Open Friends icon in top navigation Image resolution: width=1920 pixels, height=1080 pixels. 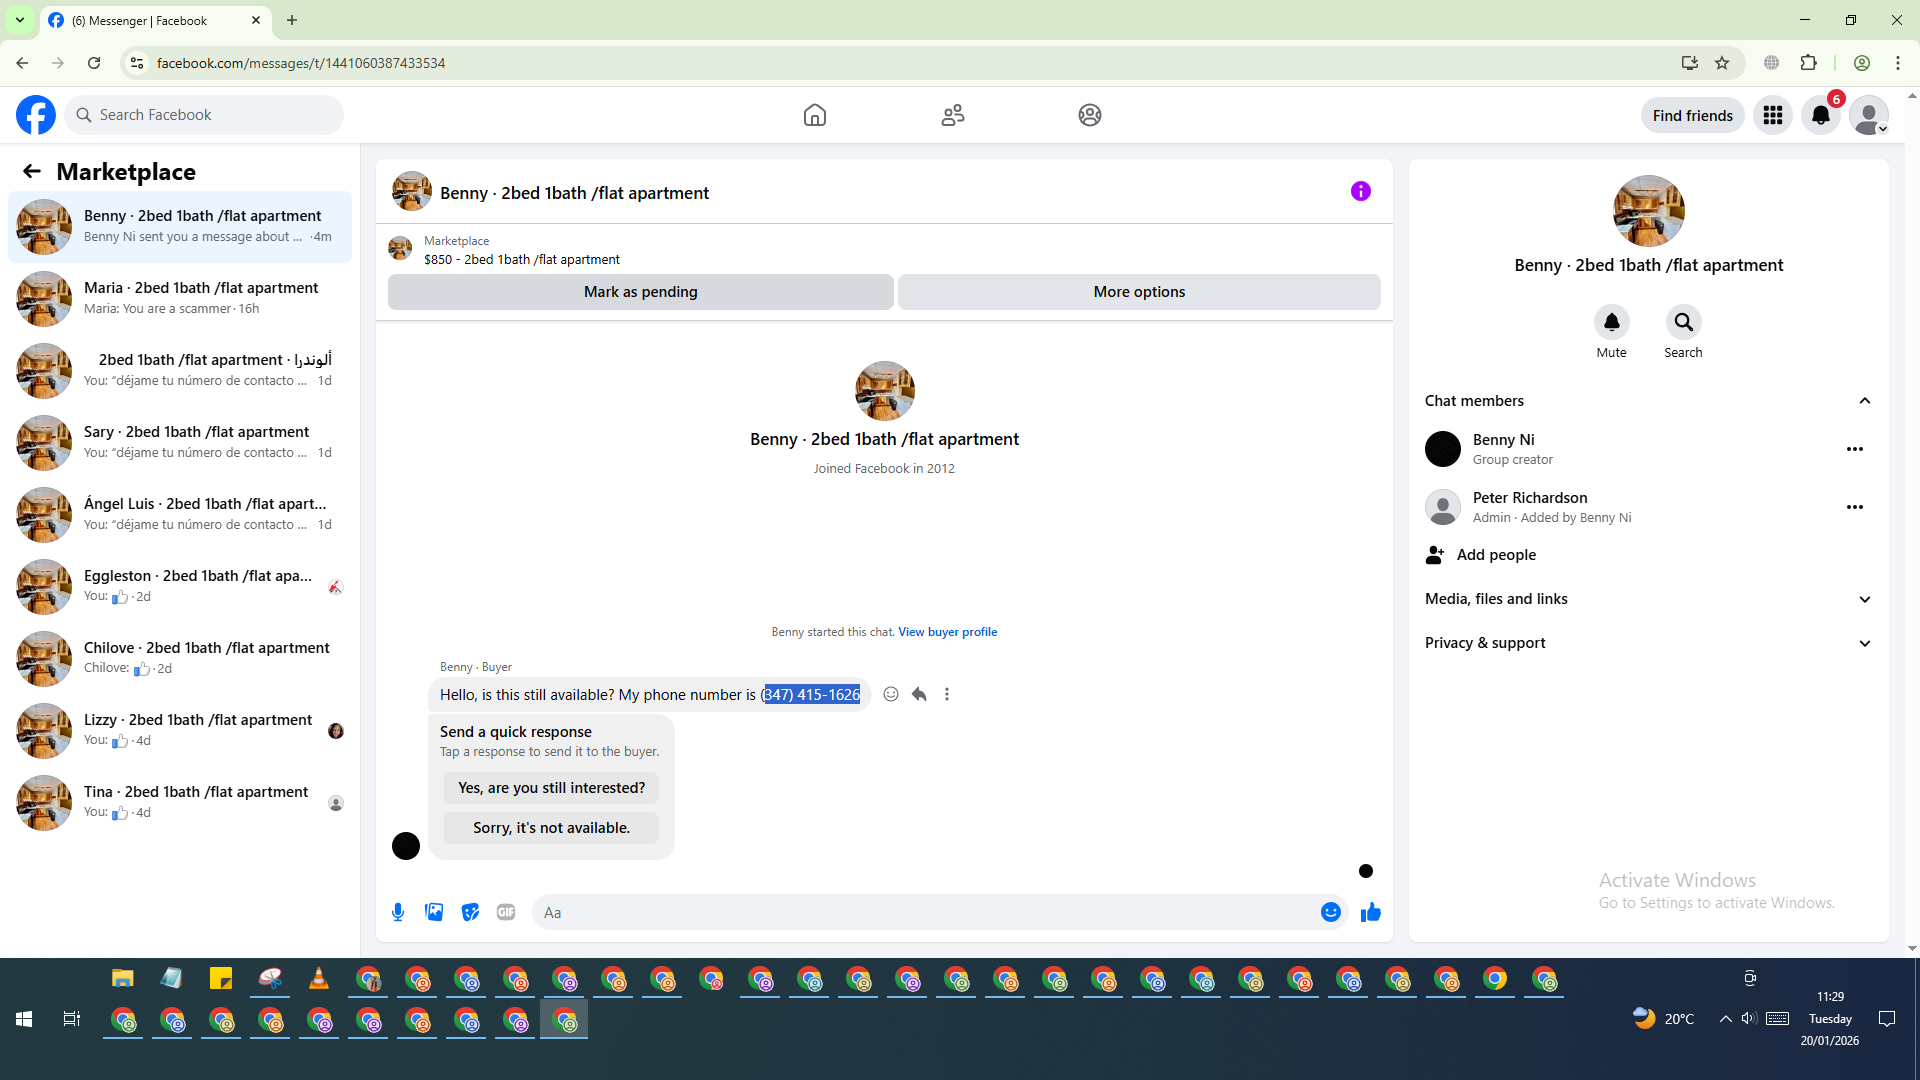pyautogui.click(x=953, y=115)
